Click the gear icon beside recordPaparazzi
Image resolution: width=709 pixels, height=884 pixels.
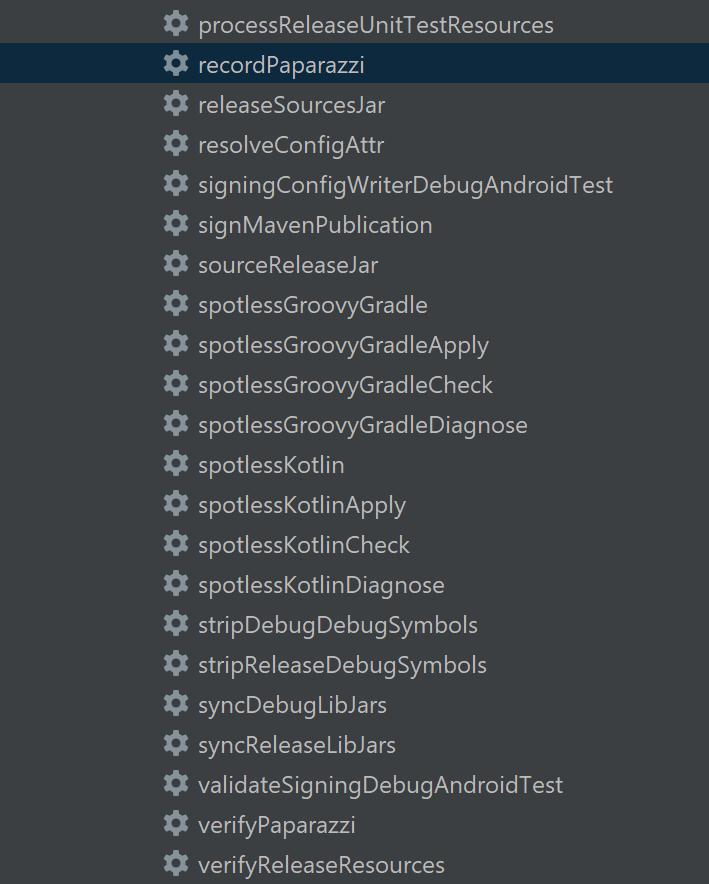(176, 63)
